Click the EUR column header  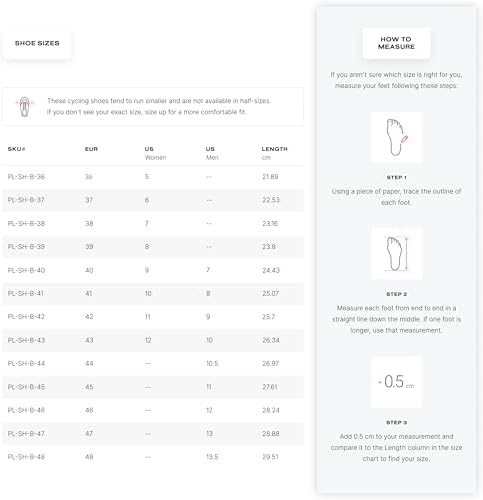pos(91,149)
